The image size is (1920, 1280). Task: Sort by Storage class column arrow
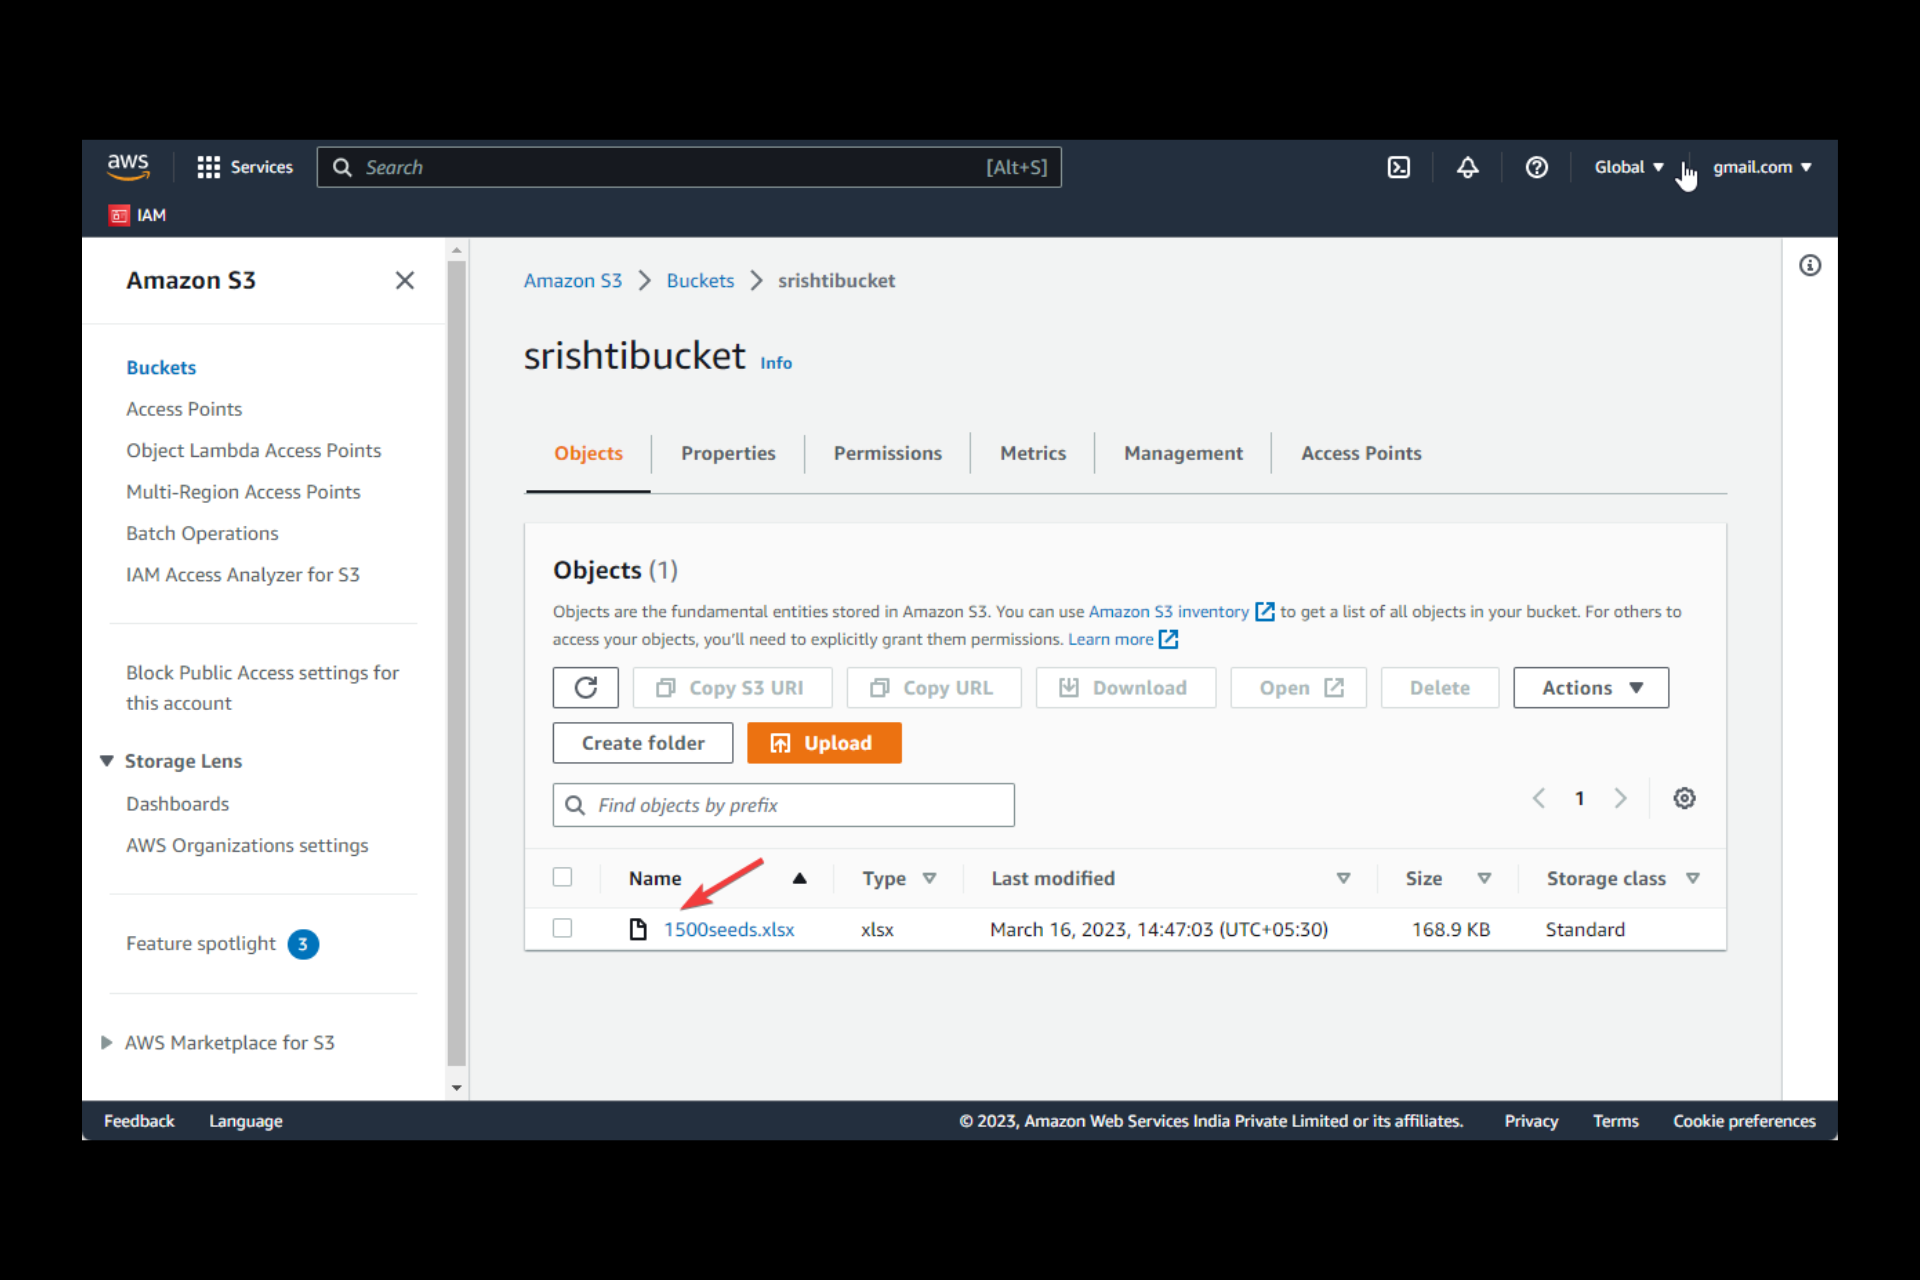click(1692, 878)
